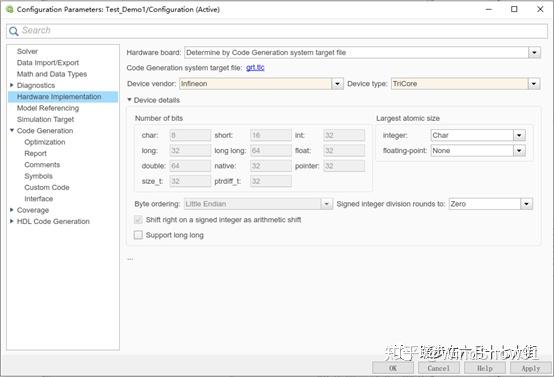Open Largest atomic integer dropdown
The image size is (554, 377).
click(519, 135)
